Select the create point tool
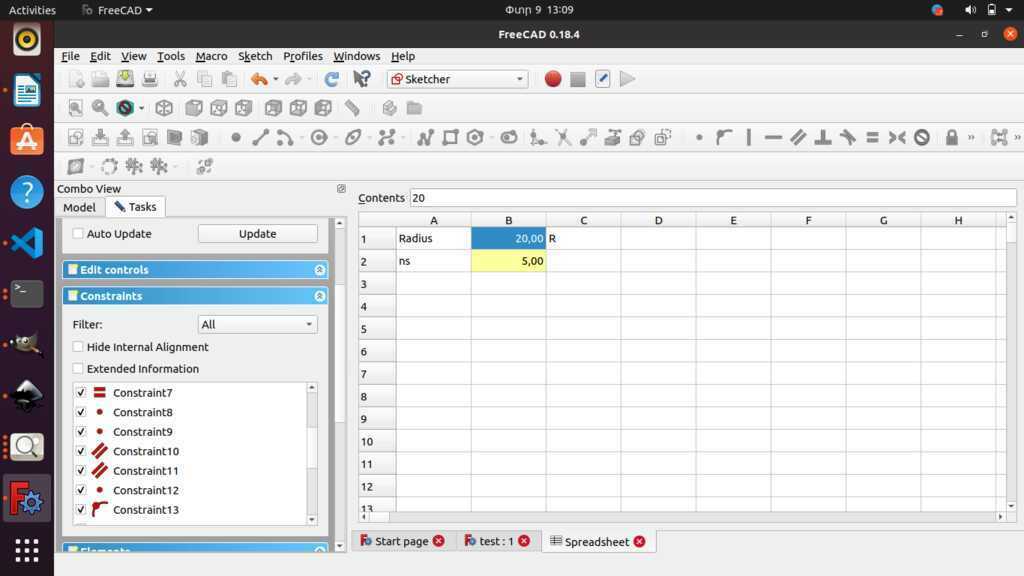This screenshot has width=1024, height=576. coord(236,137)
